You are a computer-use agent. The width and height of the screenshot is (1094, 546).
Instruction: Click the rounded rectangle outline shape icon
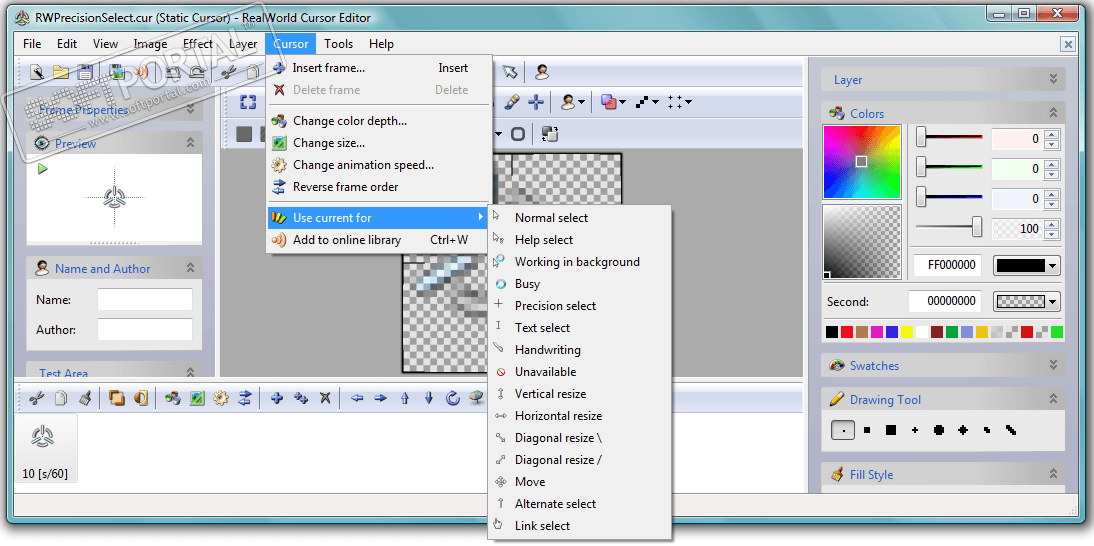[518, 134]
